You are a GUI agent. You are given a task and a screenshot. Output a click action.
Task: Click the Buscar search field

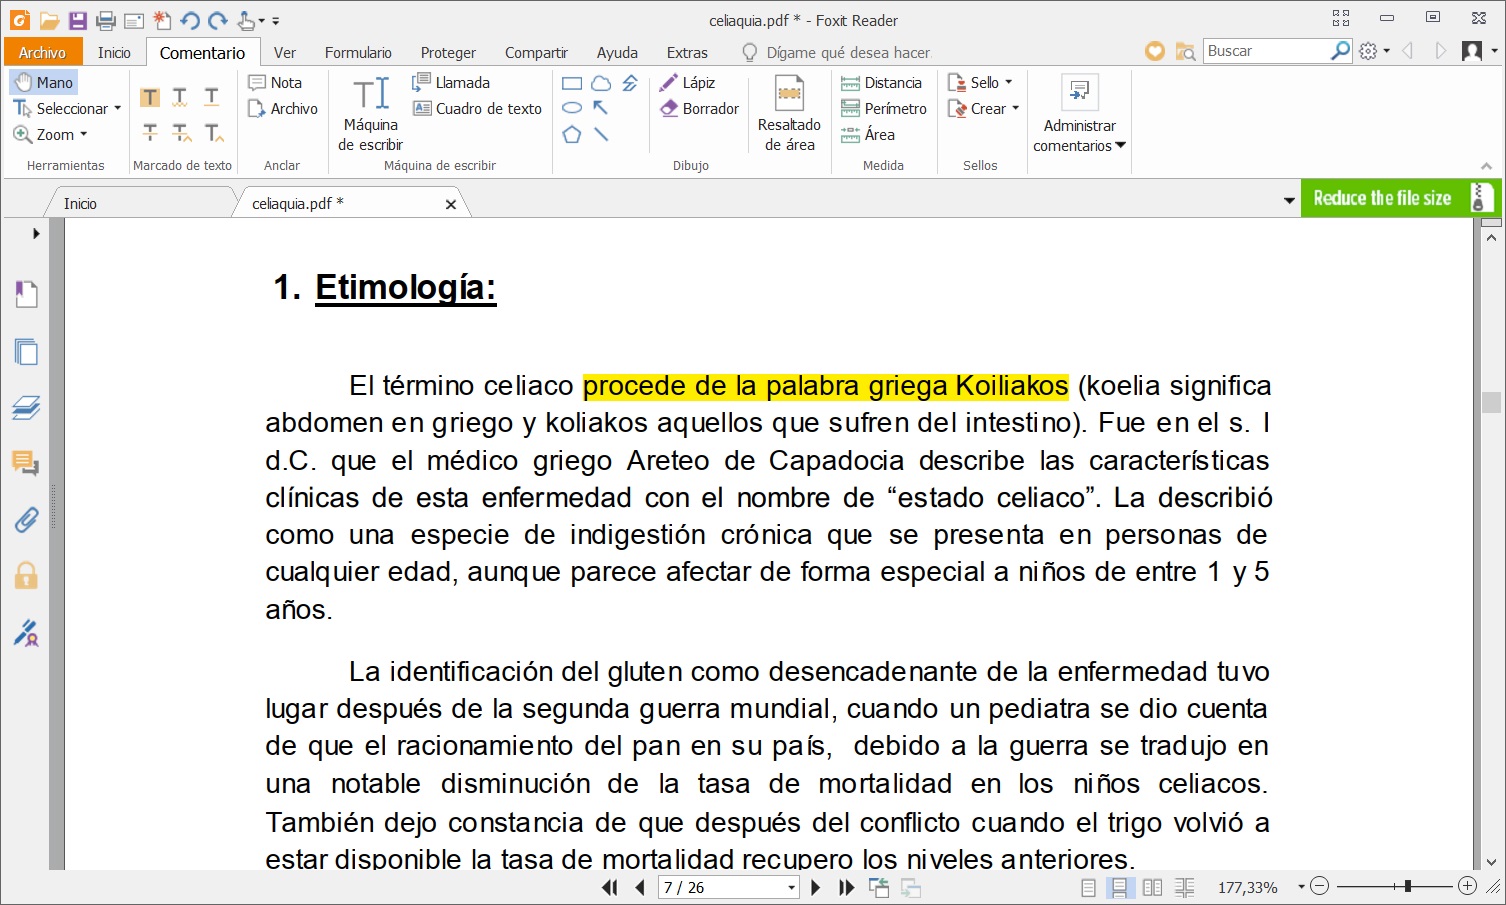1267,51
